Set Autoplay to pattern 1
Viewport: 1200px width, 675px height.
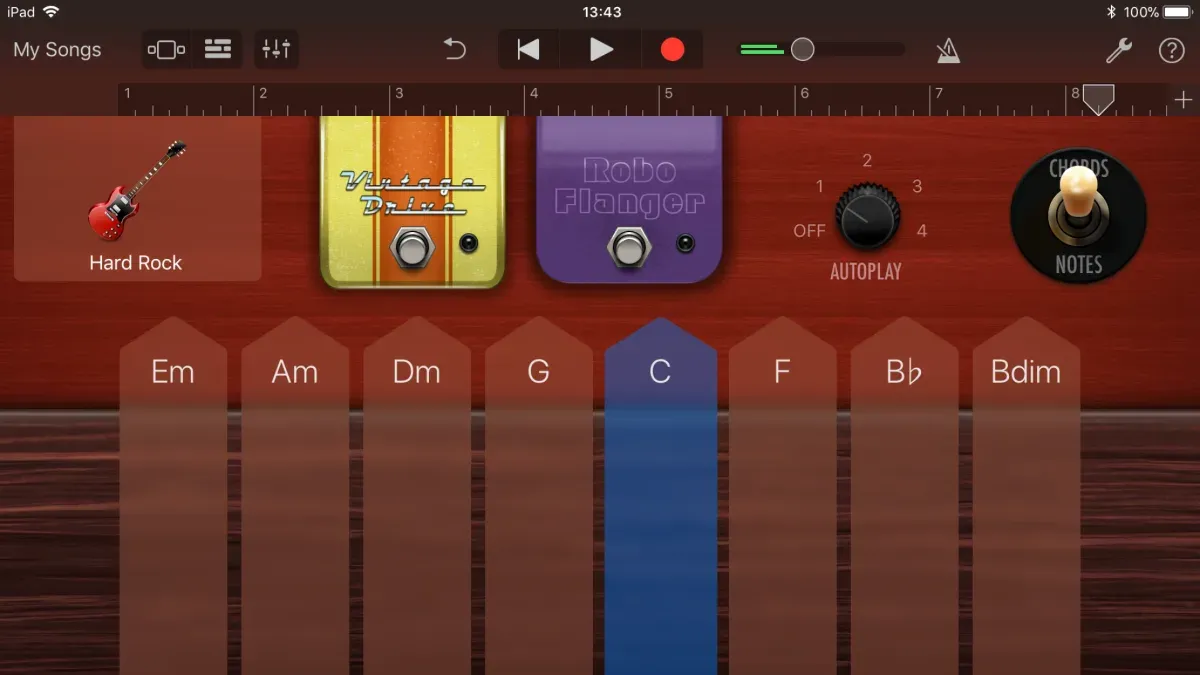coord(820,186)
